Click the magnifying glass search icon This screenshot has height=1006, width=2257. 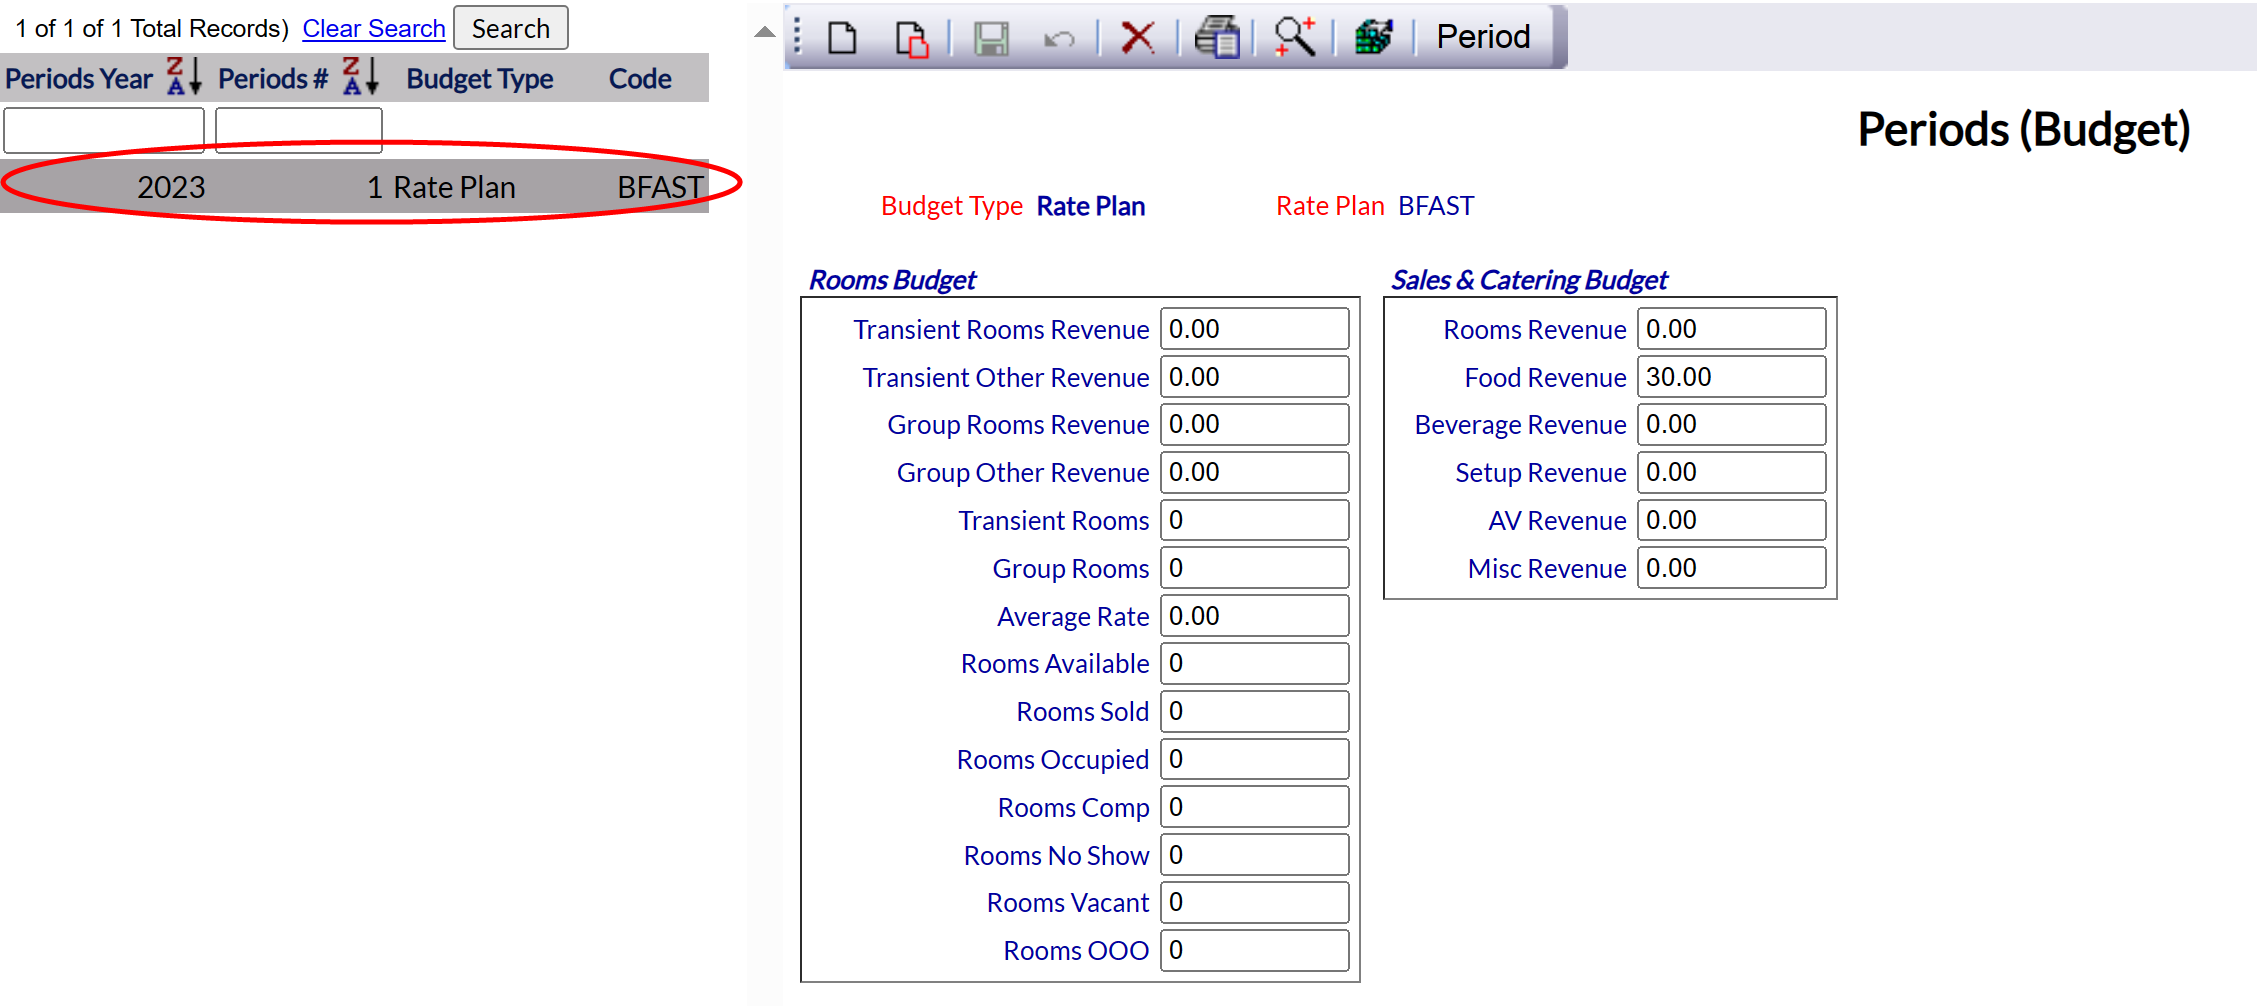pos(1294,38)
